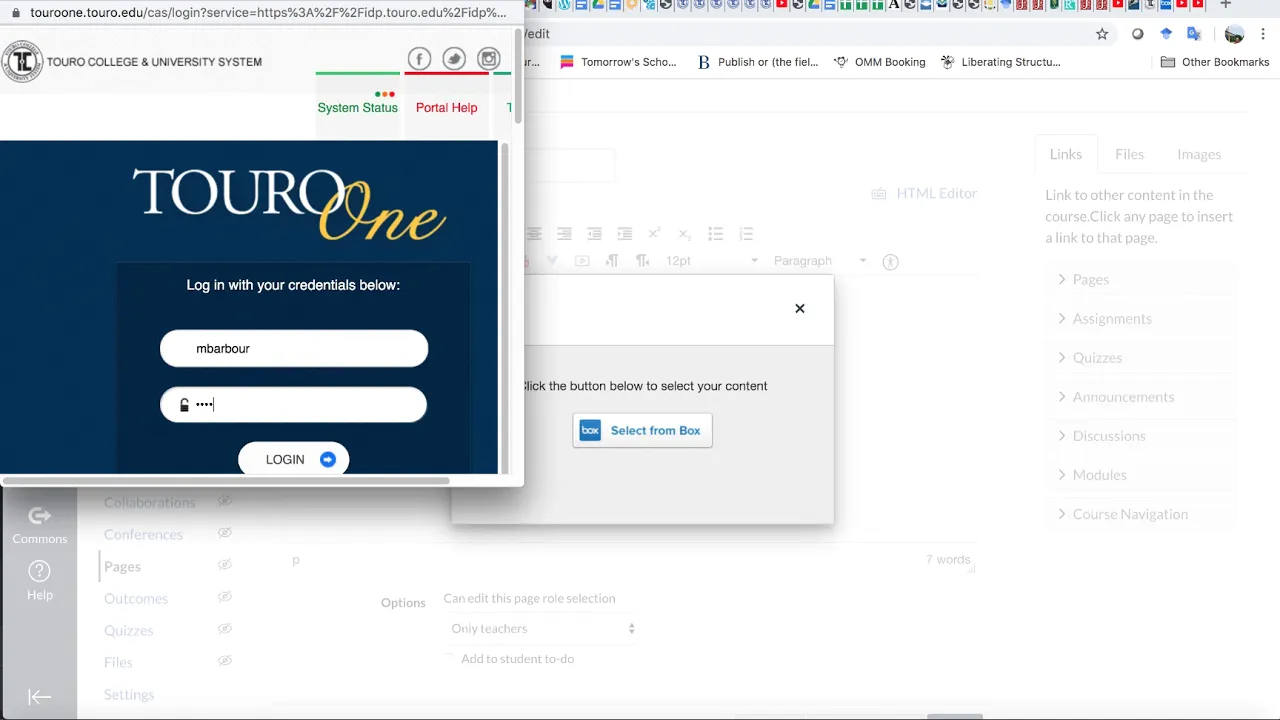The width and height of the screenshot is (1280, 720).
Task: Open a new Chrome tab with plus
Action: tap(1226, 5)
